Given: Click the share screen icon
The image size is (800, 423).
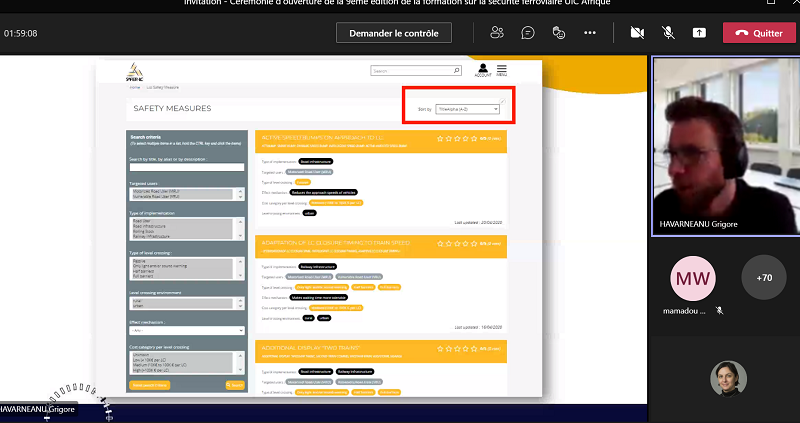Looking at the screenshot, I should (x=699, y=33).
